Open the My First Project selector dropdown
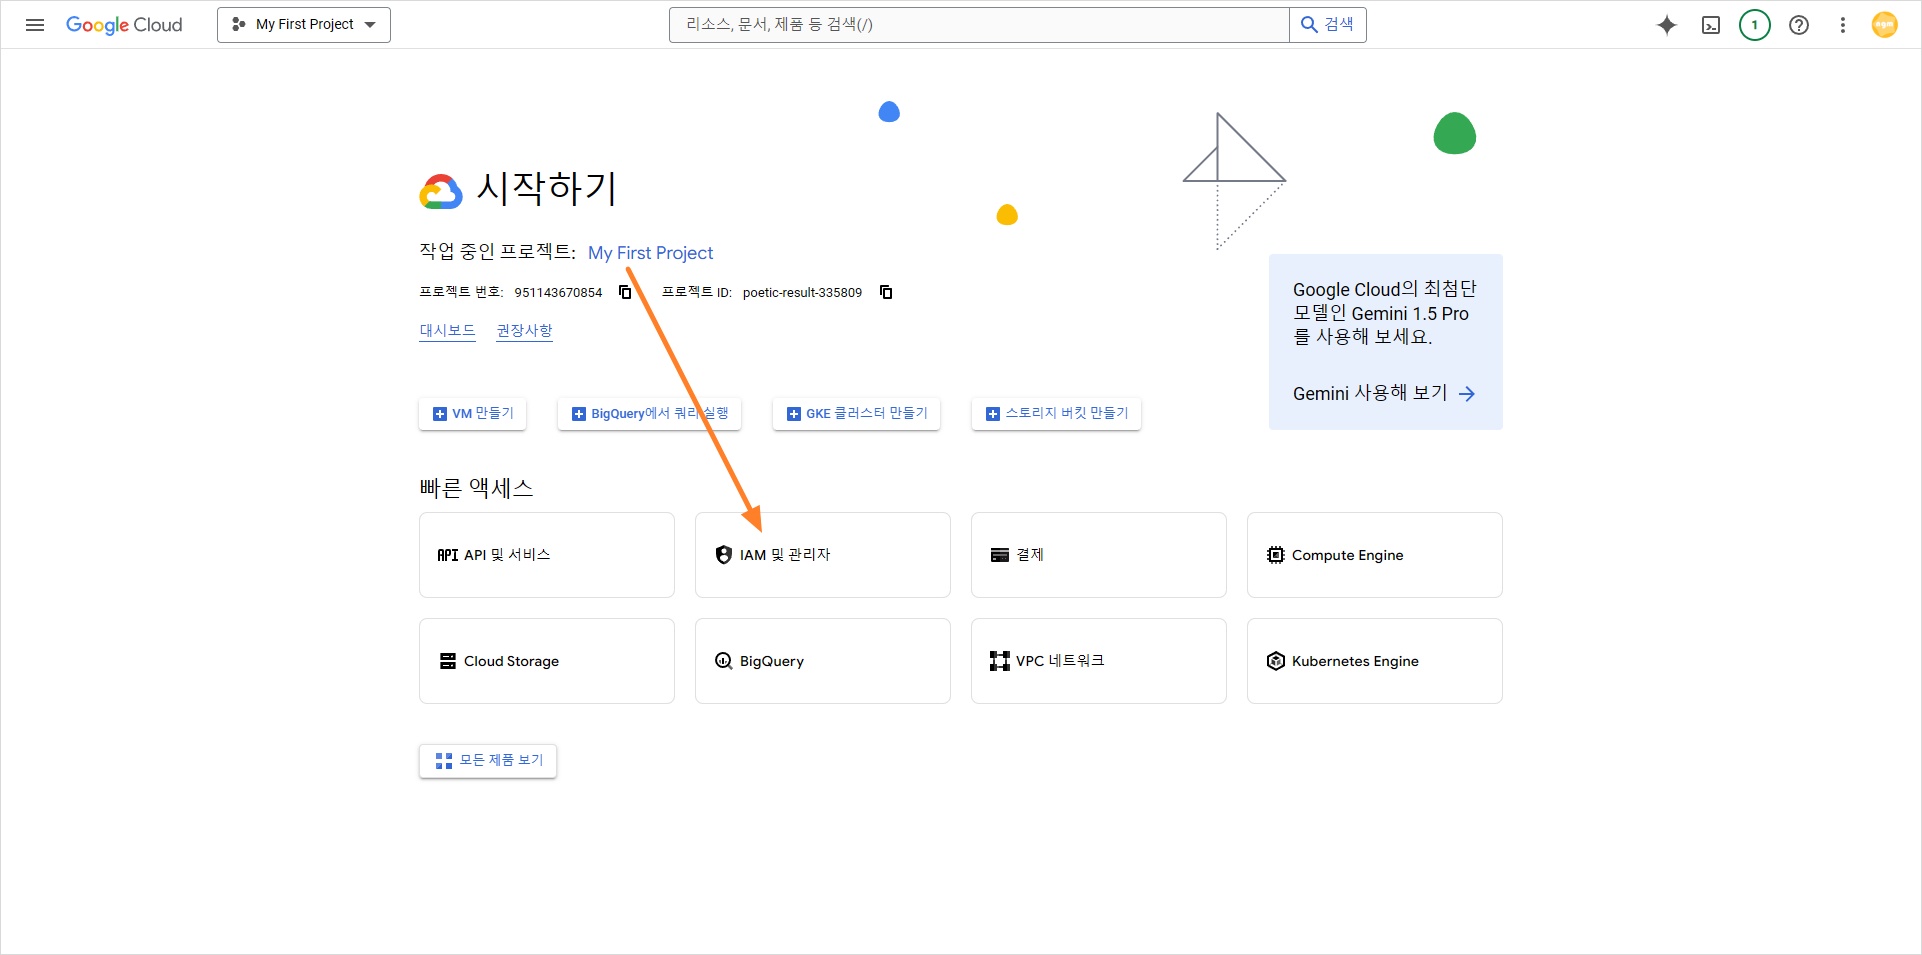1922x955 pixels. tap(304, 25)
